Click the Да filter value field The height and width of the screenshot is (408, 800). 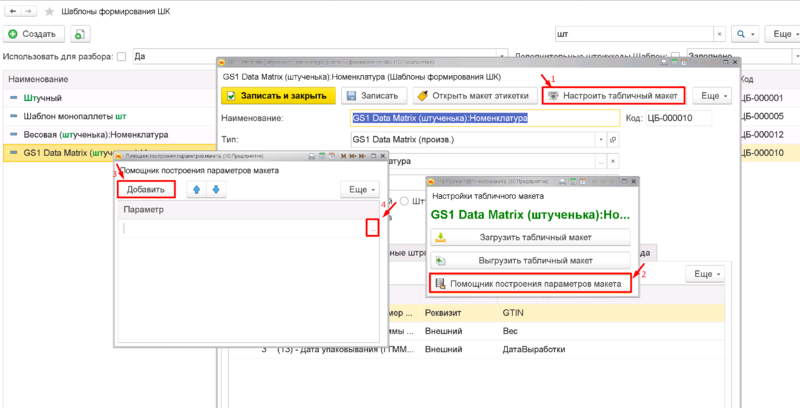pyautogui.click(x=315, y=57)
